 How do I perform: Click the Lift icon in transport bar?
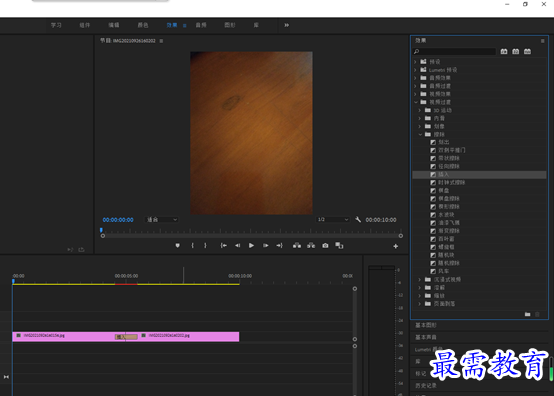tap(297, 246)
